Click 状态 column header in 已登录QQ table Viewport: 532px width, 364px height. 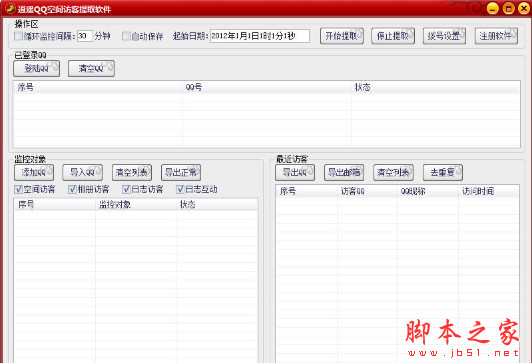click(436, 88)
